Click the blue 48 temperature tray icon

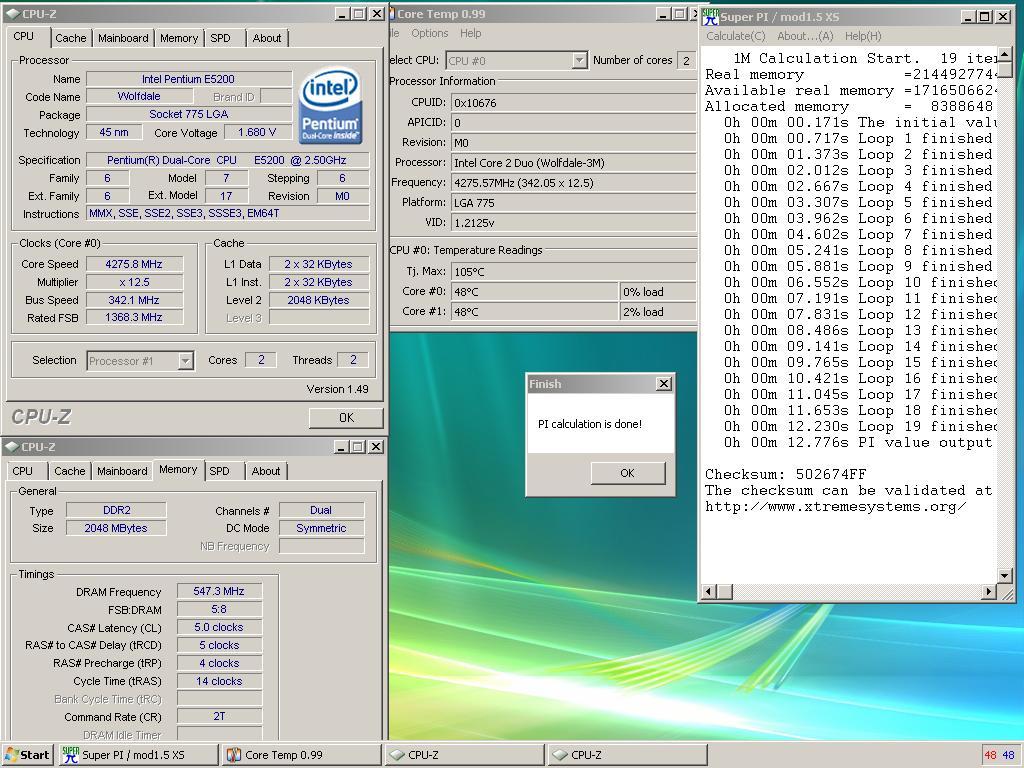click(1008, 756)
